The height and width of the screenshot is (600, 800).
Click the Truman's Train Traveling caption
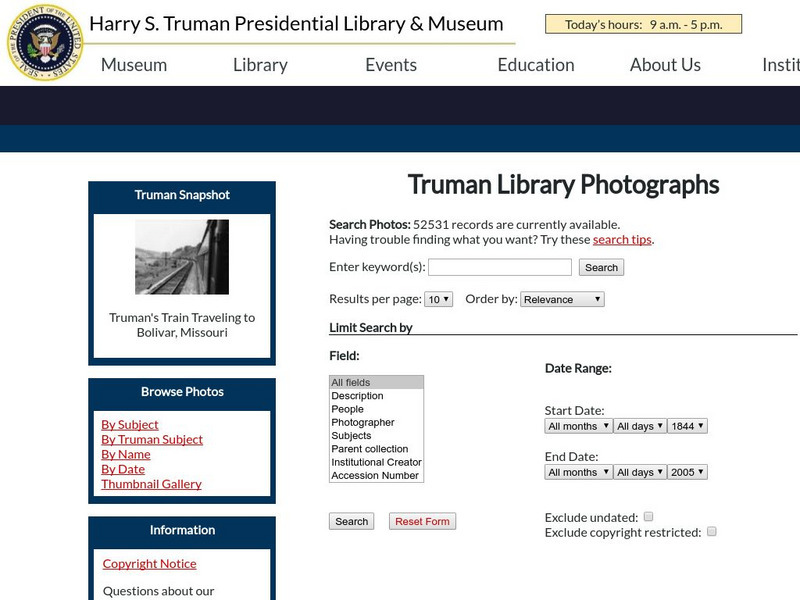tap(182, 325)
